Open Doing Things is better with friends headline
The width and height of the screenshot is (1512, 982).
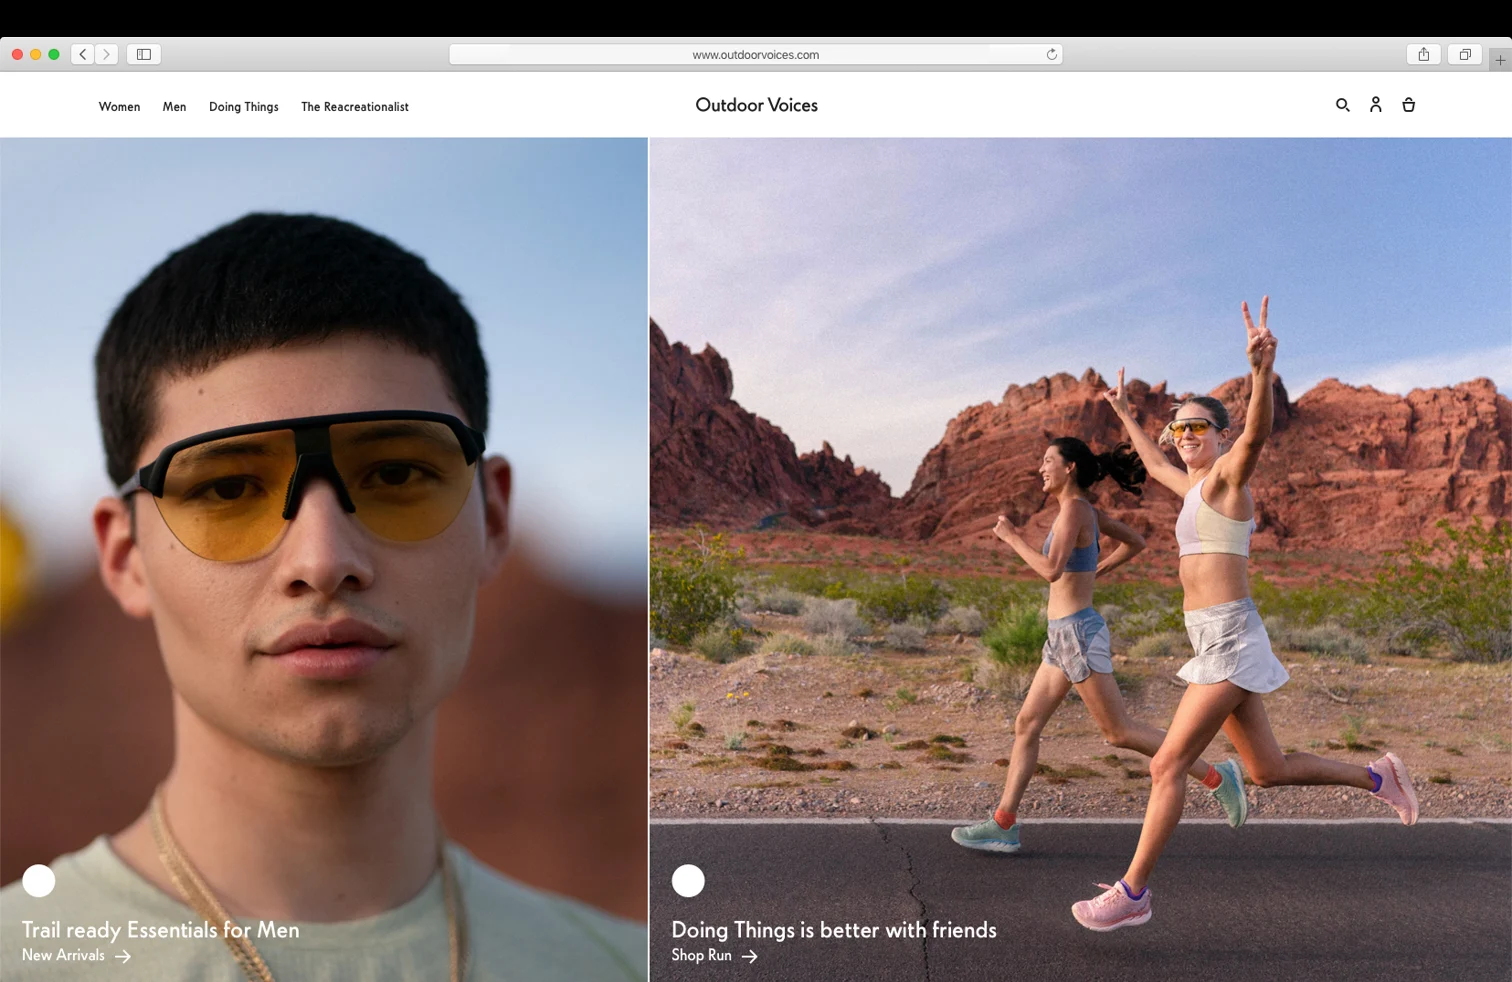(834, 930)
